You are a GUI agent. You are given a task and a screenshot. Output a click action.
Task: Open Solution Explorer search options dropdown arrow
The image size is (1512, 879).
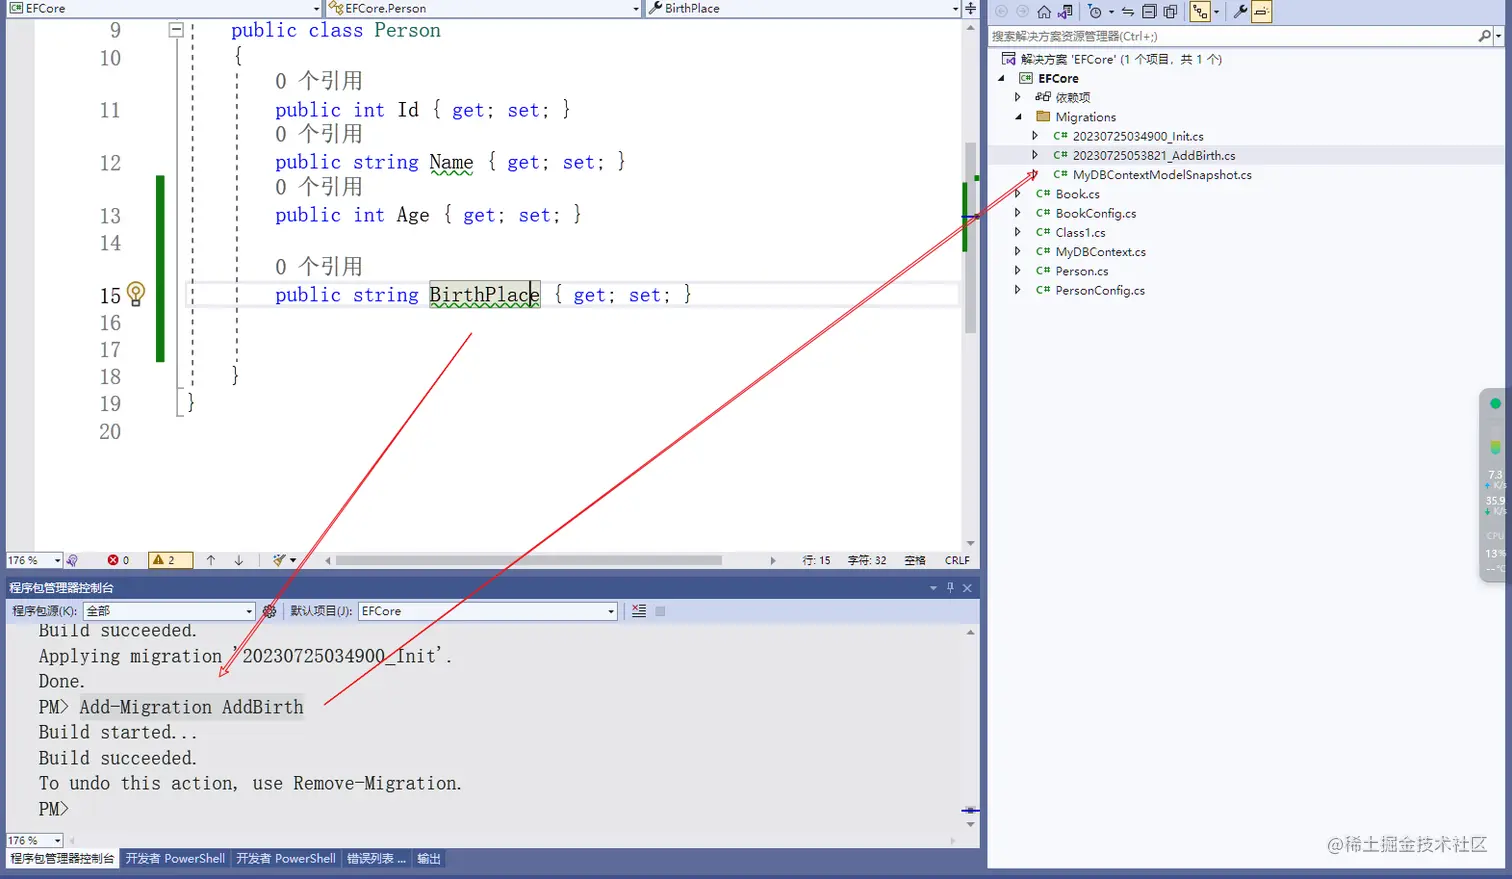(1498, 36)
